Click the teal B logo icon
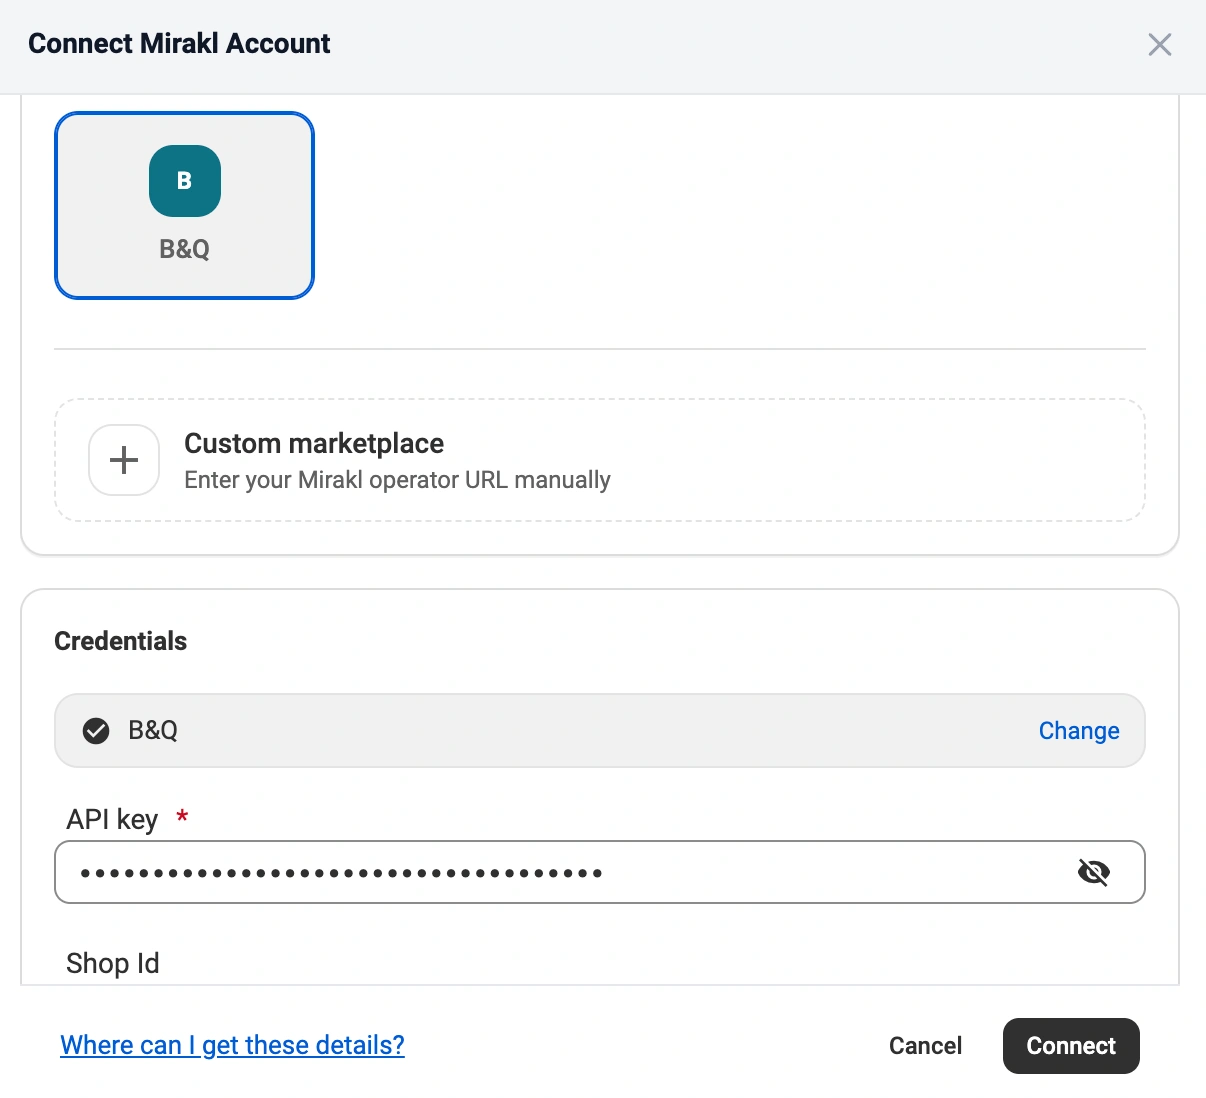The height and width of the screenshot is (1098, 1206). point(184,181)
